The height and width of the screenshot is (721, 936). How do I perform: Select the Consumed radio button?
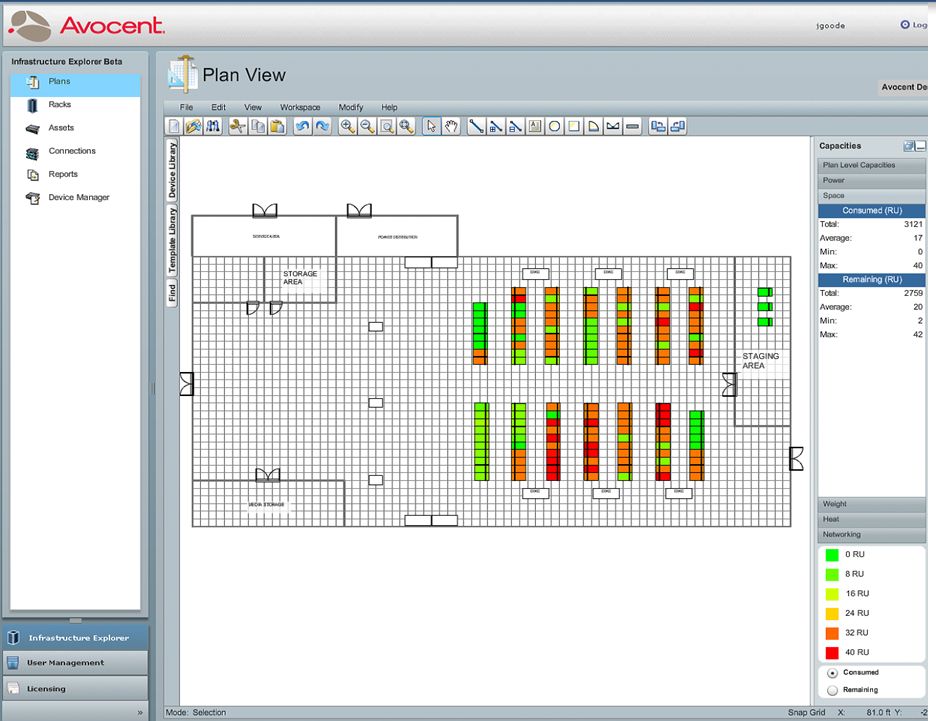pyautogui.click(x=832, y=673)
